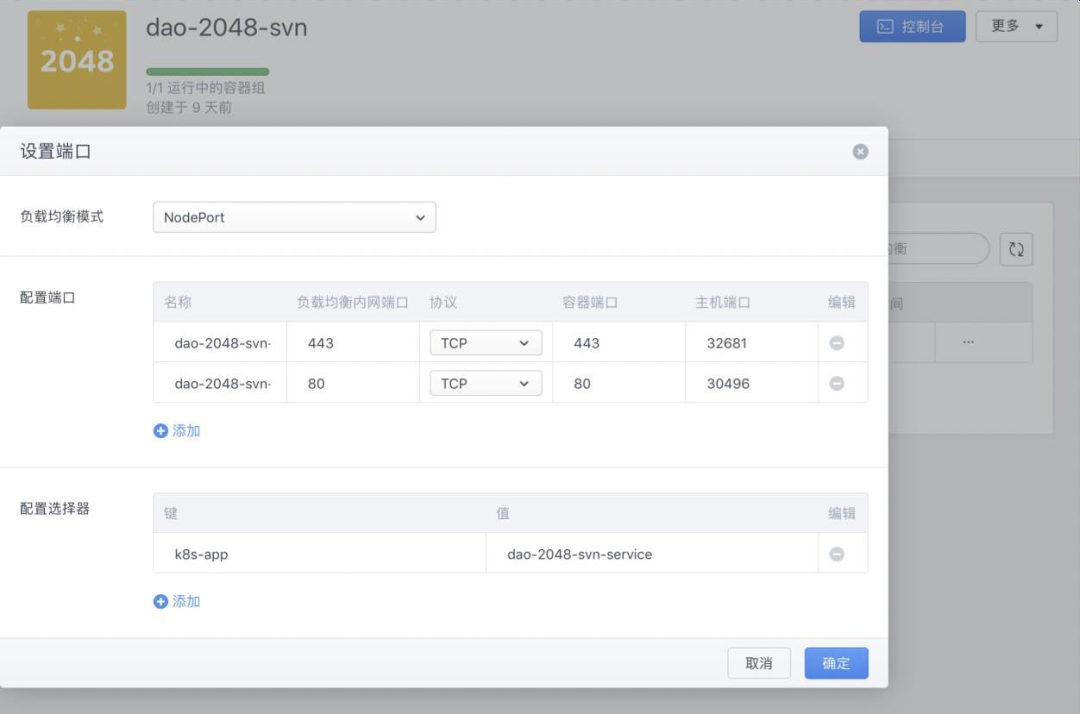The image size is (1080, 714).
Task: Open the 控制台 console button
Action: click(912, 27)
